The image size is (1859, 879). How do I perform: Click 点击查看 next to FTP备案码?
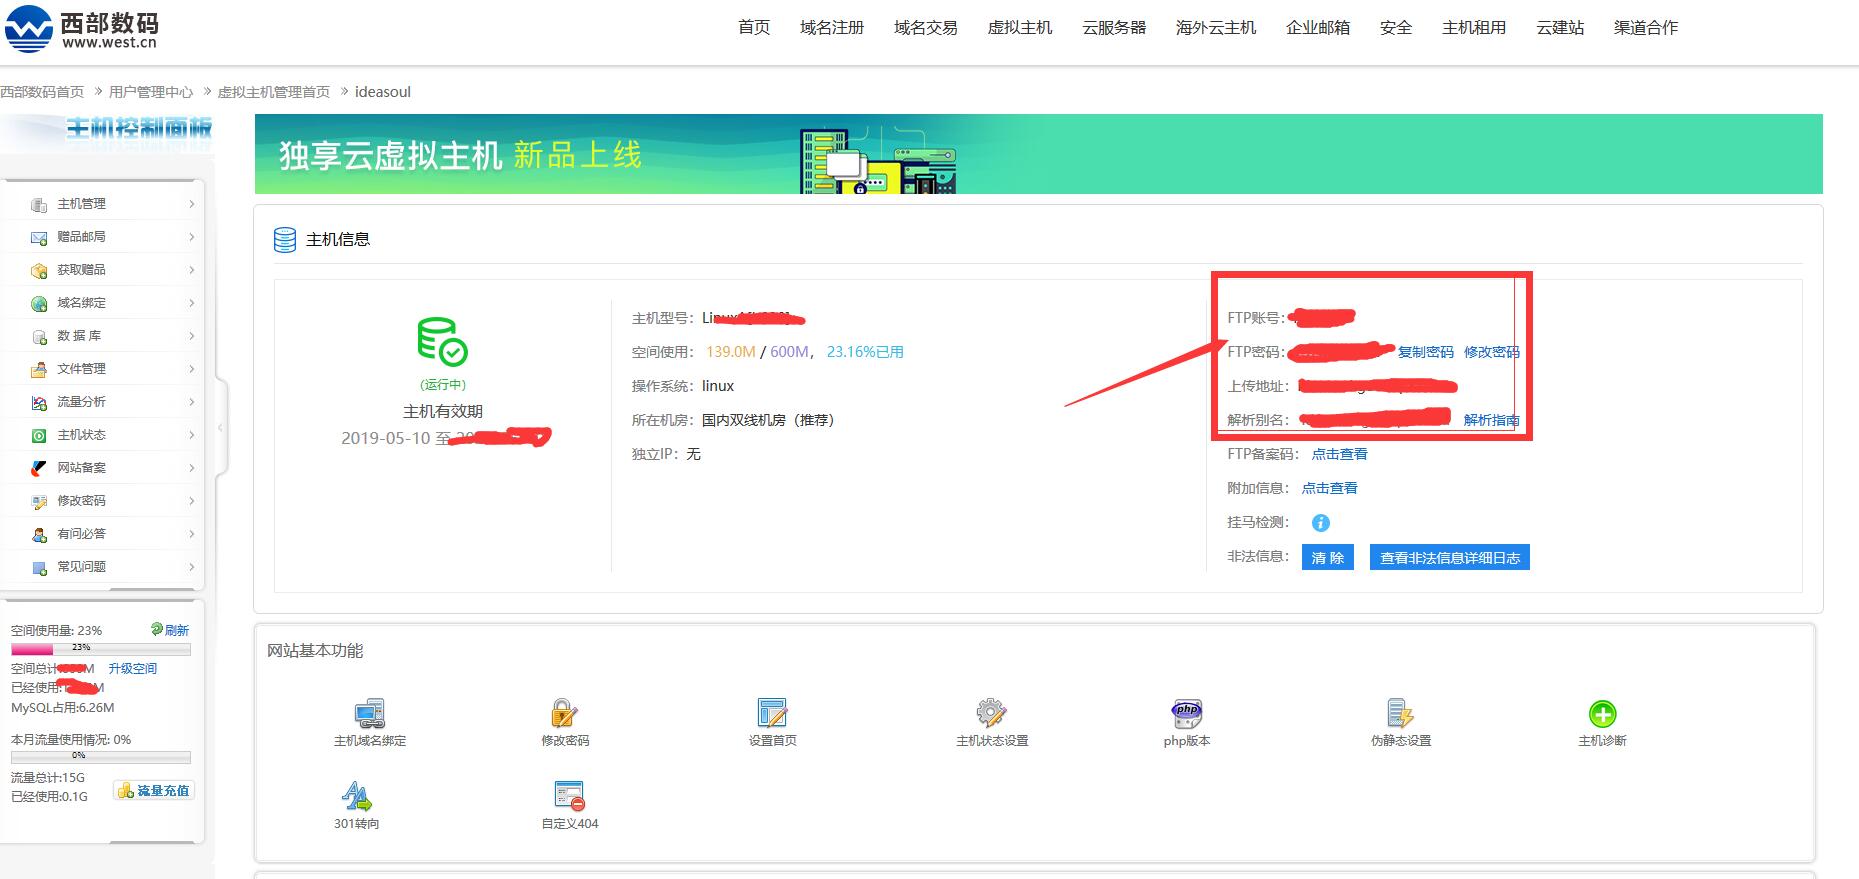[x=1340, y=454]
